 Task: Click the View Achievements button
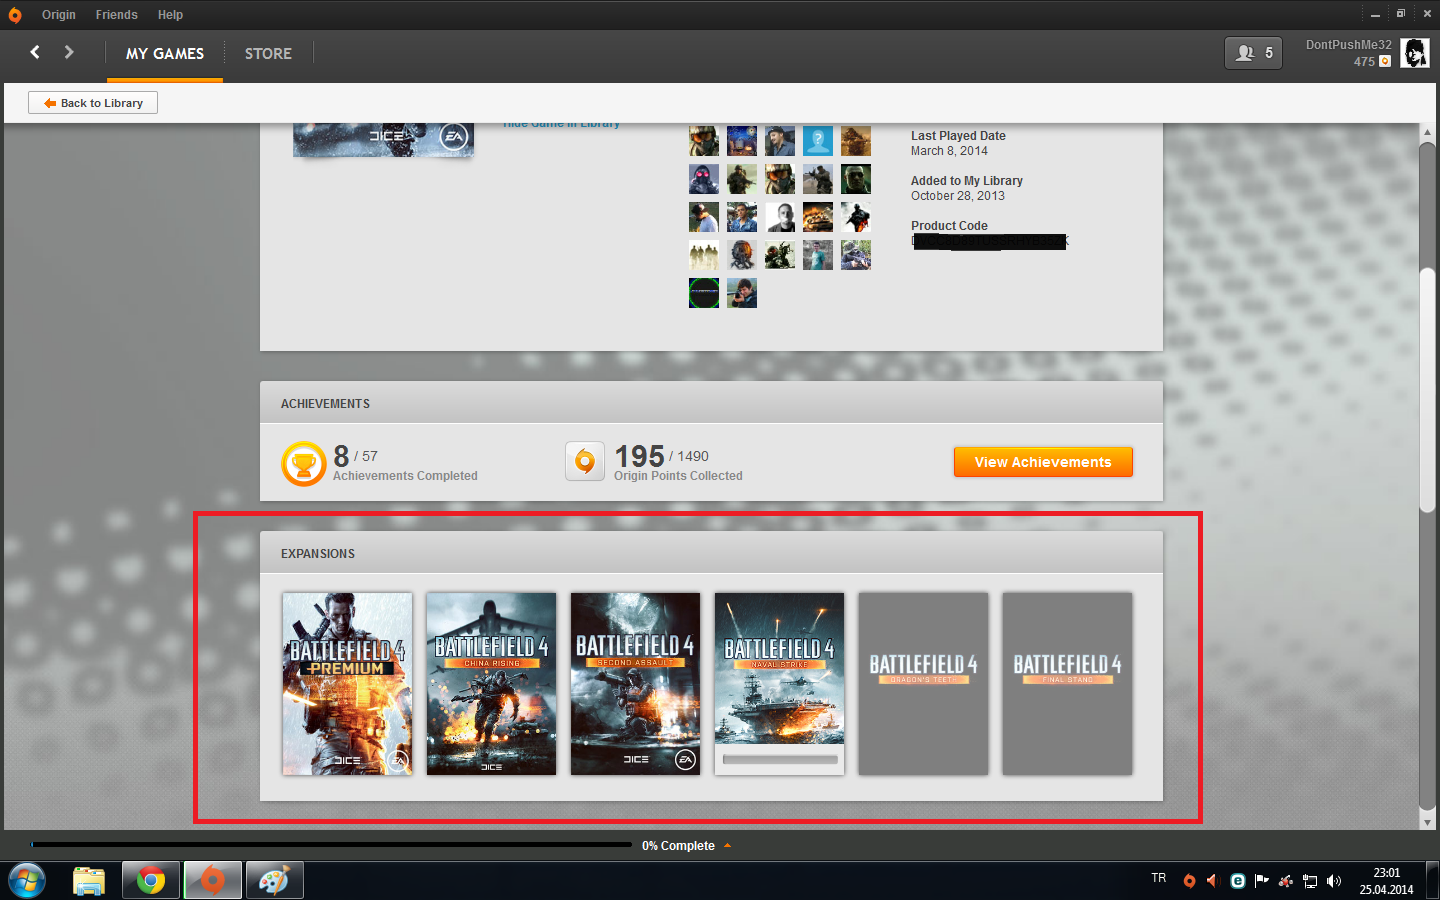(x=1043, y=462)
